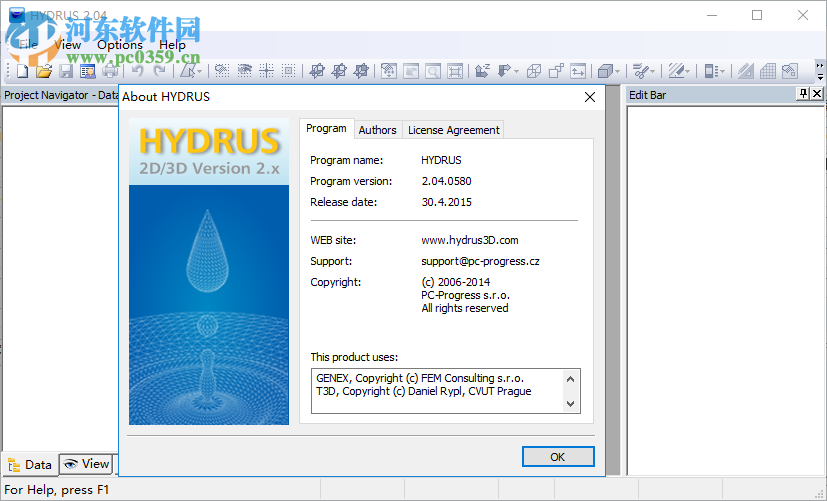
Task: Click the pan/move view icon
Action: click(389, 71)
